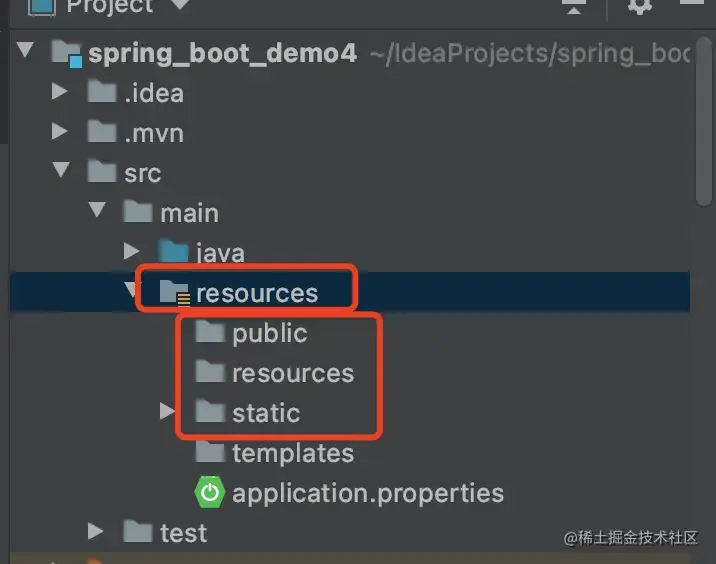Collapse the main folder
The width and height of the screenshot is (716, 564).
(97, 210)
